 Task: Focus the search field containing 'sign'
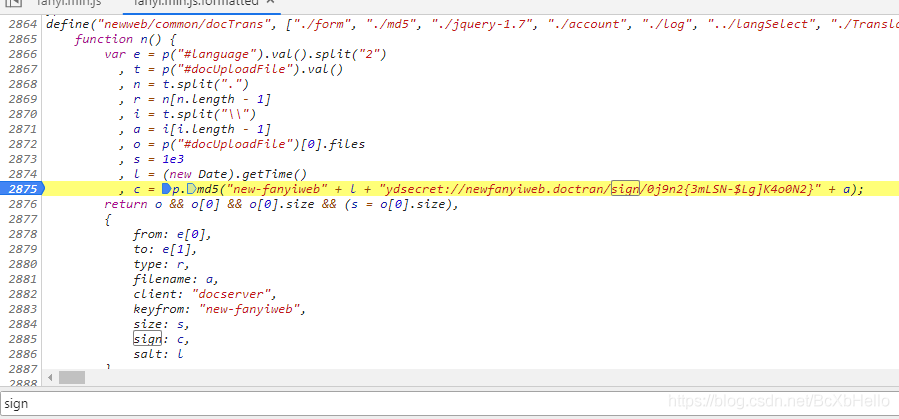[x=450, y=404]
